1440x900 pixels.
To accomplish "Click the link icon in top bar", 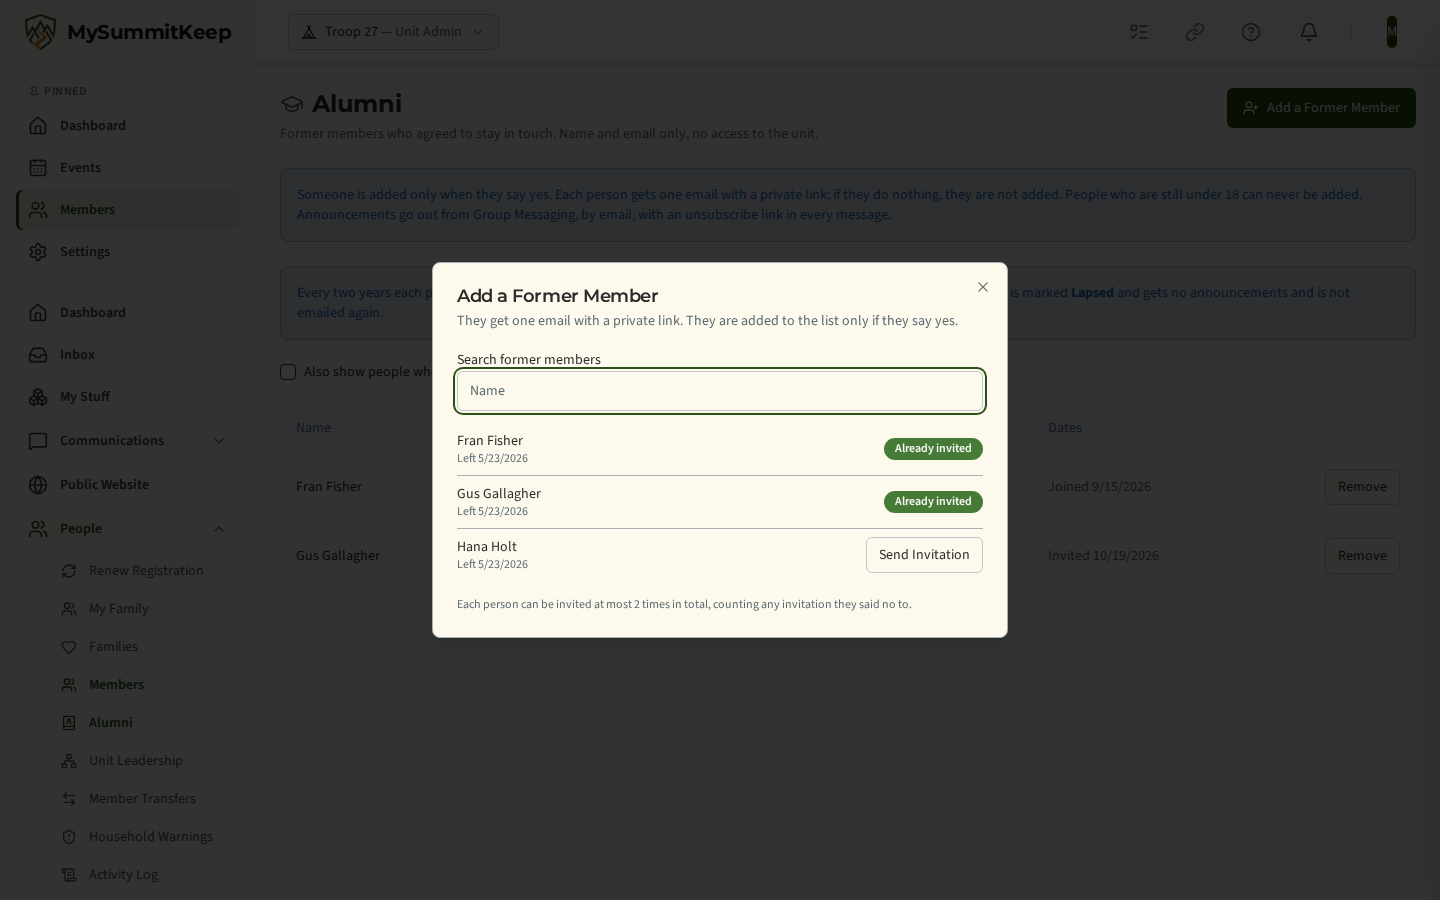I will coord(1195,32).
